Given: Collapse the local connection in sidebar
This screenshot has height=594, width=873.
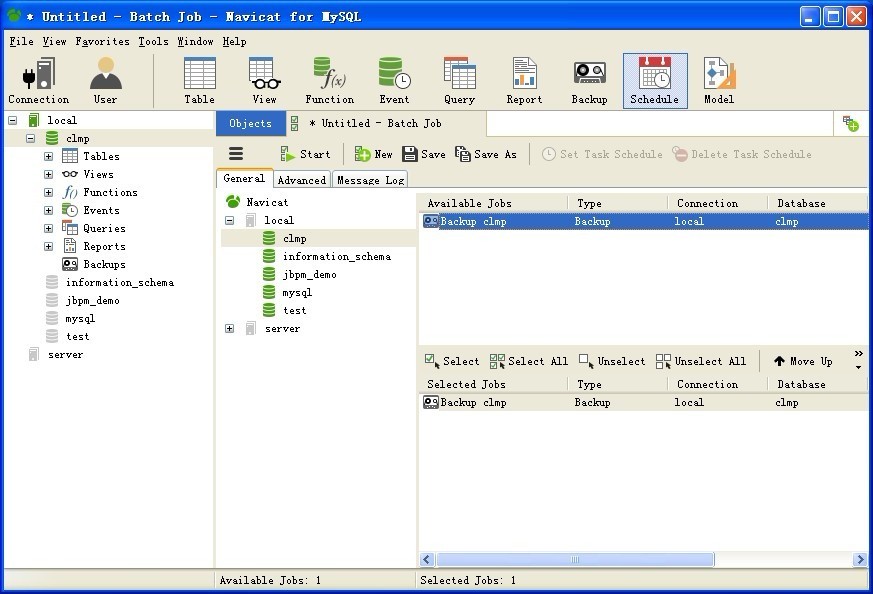Looking at the screenshot, I should 13,120.
